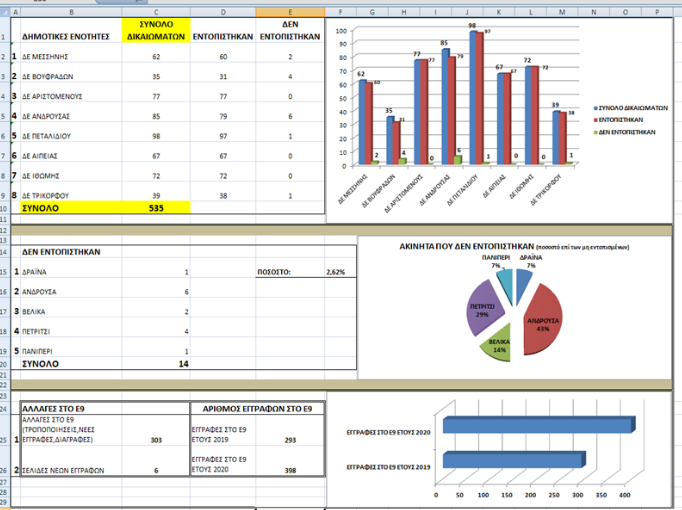Select column header C
The height and width of the screenshot is (510, 682).
pyautogui.click(x=156, y=12)
